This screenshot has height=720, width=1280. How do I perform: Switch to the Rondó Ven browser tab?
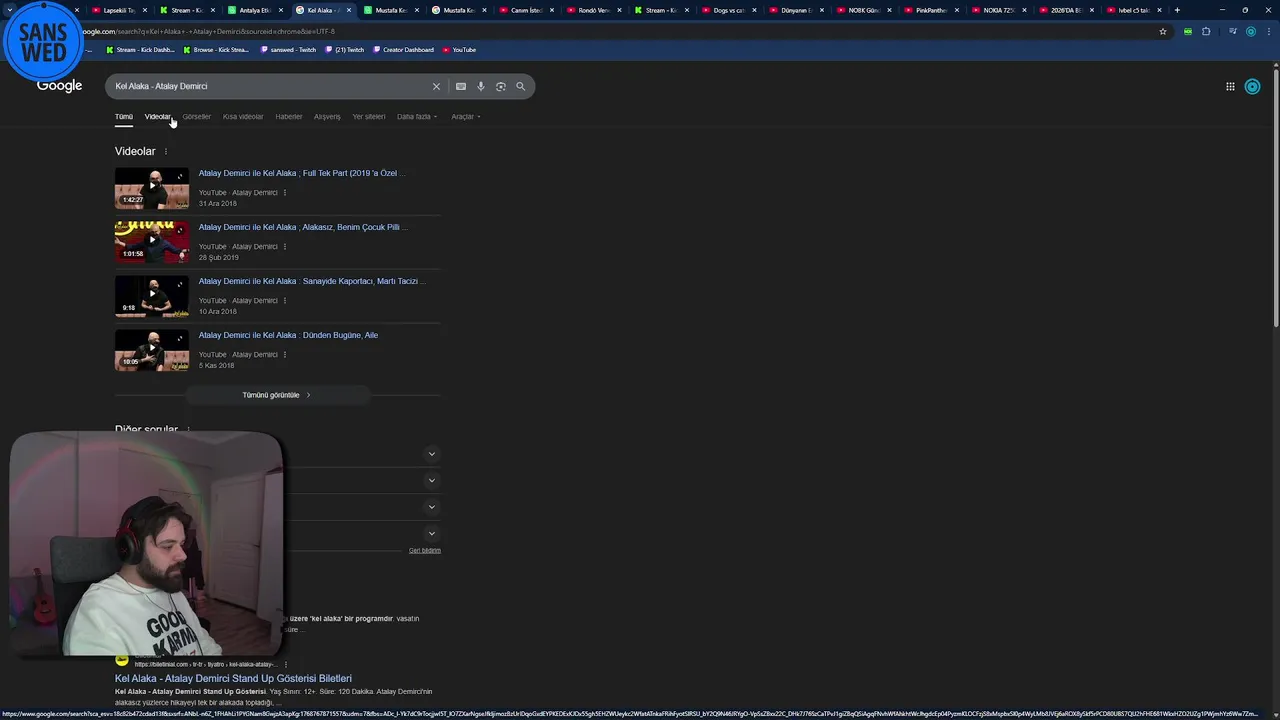tap(594, 10)
